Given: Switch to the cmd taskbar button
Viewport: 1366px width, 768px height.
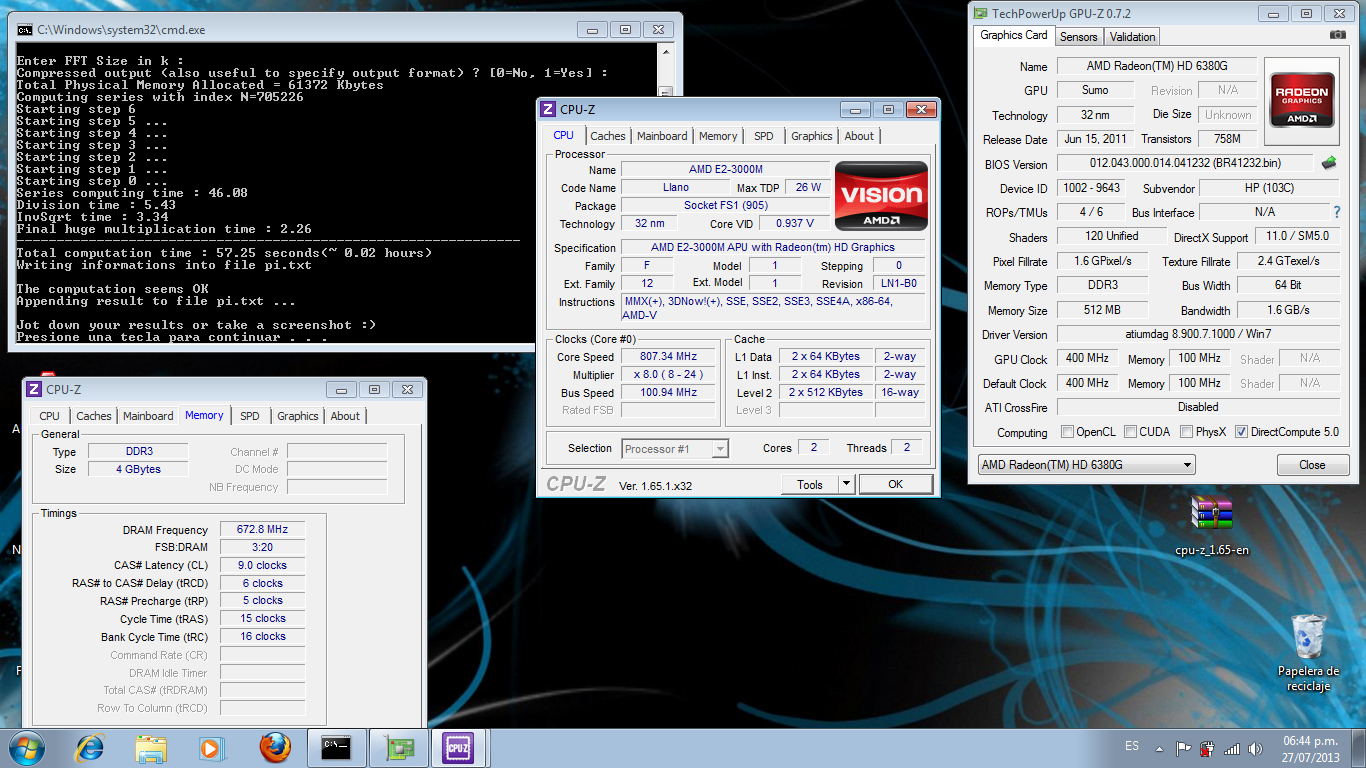Looking at the screenshot, I should (x=336, y=748).
